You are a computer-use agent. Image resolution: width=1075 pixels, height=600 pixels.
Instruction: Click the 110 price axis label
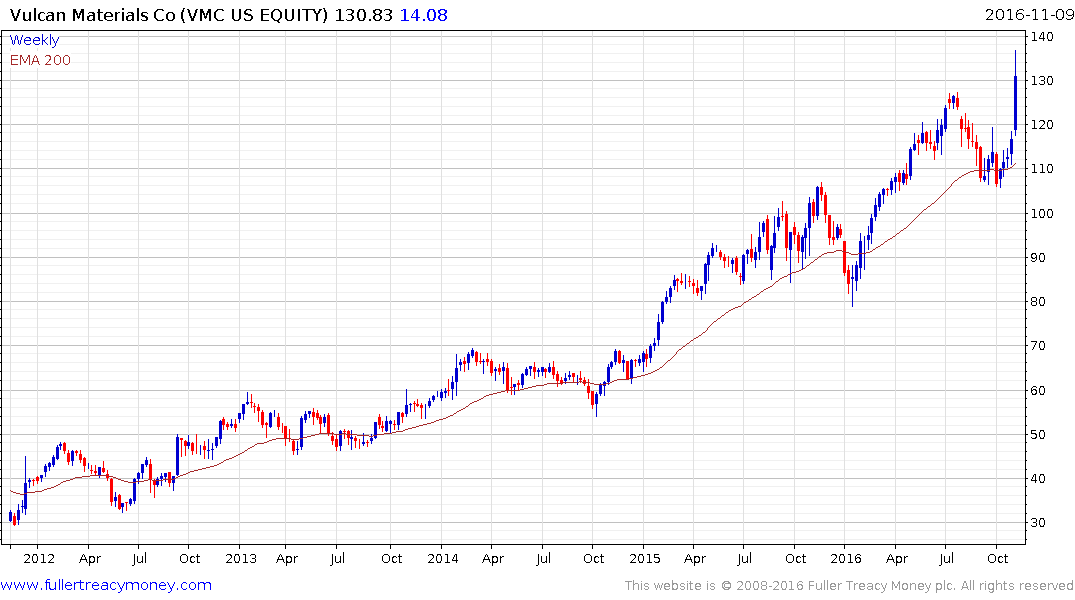pos(1042,169)
